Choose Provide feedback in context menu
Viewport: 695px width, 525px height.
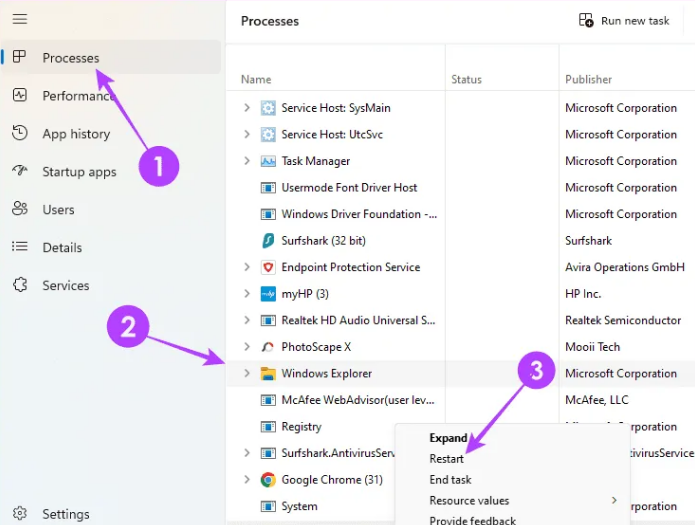point(472,521)
